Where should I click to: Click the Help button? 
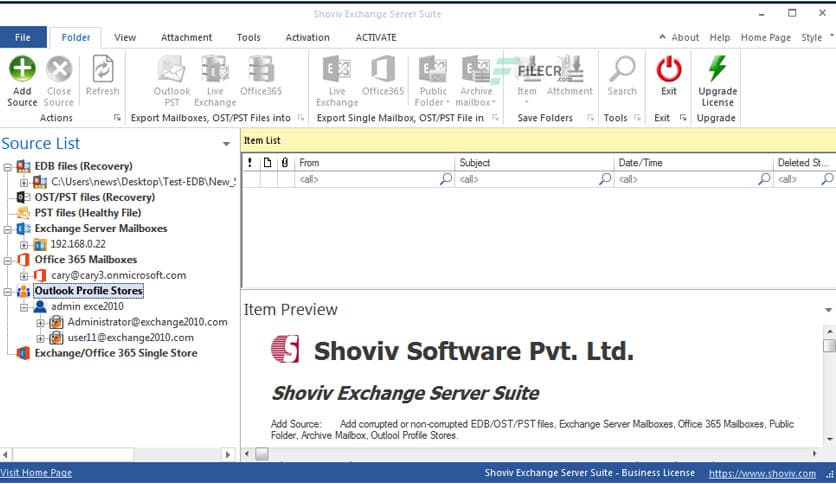[x=719, y=37]
